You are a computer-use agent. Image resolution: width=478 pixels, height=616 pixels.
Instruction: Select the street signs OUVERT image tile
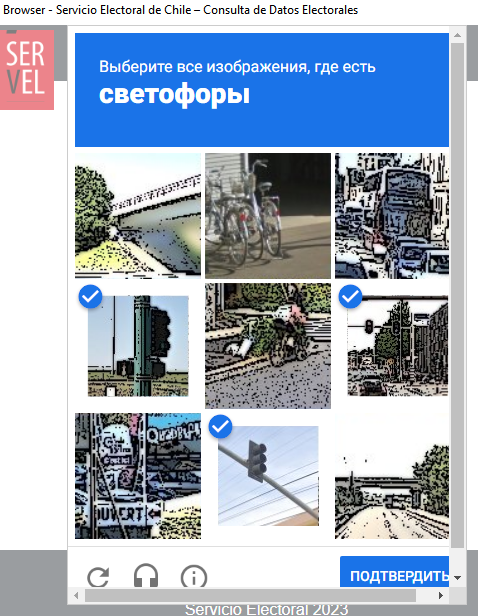pyautogui.click(x=138, y=476)
